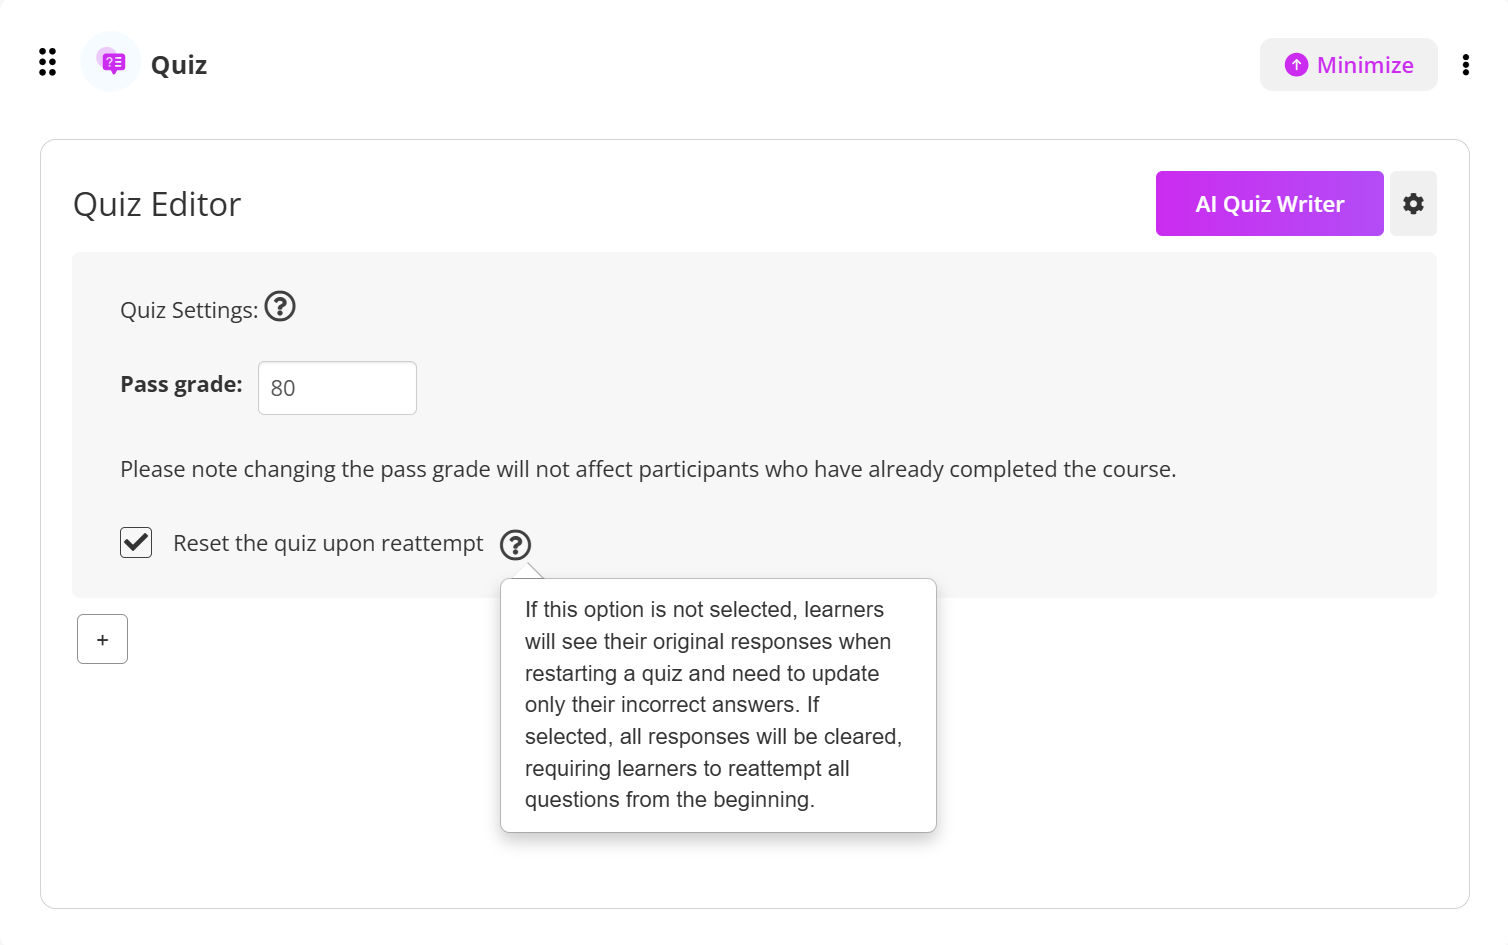Open quiz settings via the gear icon

[1413, 204]
